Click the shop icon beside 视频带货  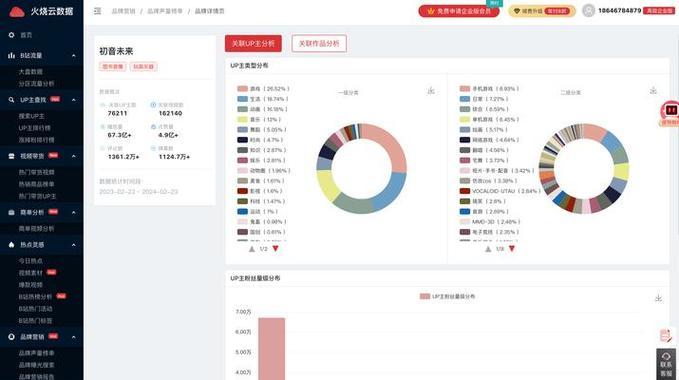click(11, 156)
